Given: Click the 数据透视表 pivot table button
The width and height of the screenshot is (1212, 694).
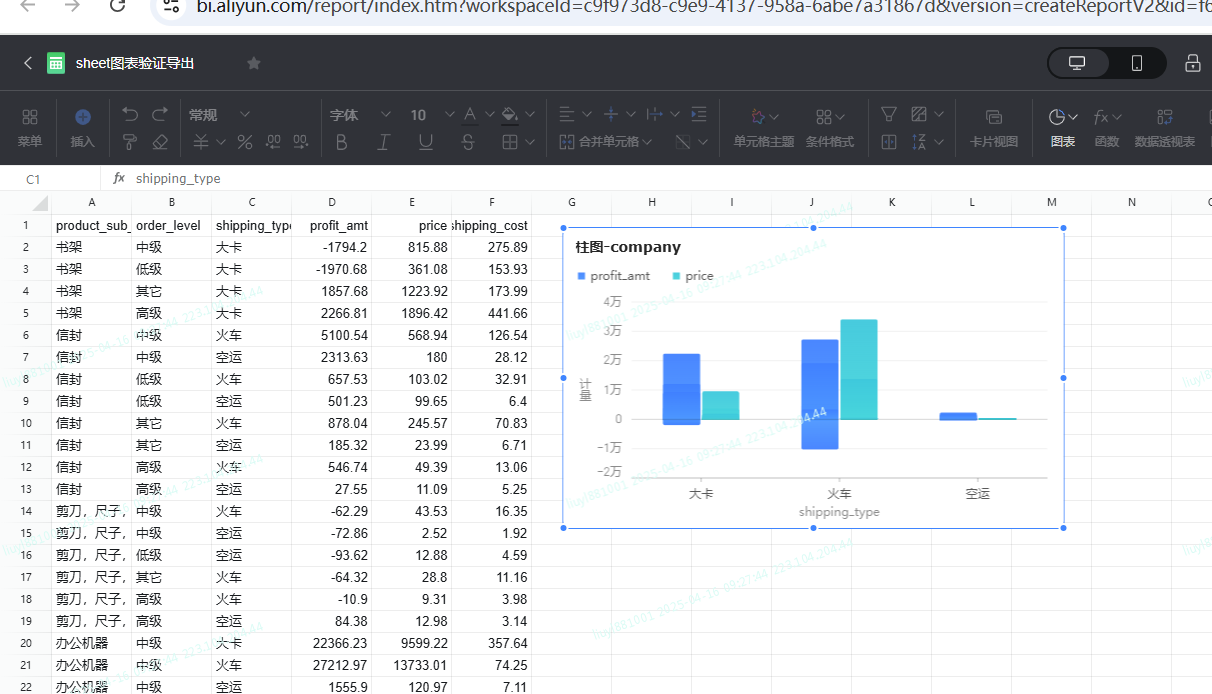Looking at the screenshot, I should [1164, 127].
